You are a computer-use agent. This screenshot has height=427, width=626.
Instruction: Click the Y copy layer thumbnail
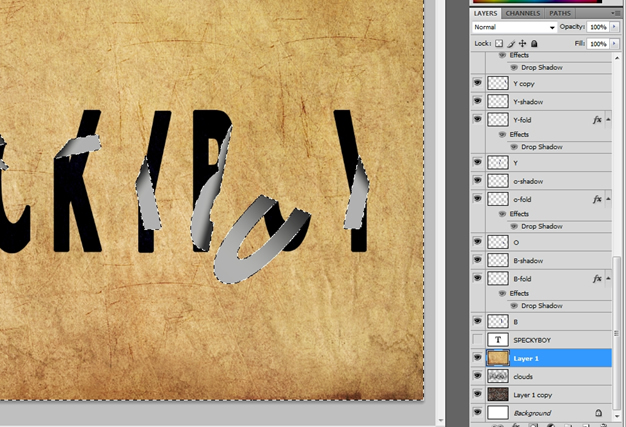click(498, 83)
